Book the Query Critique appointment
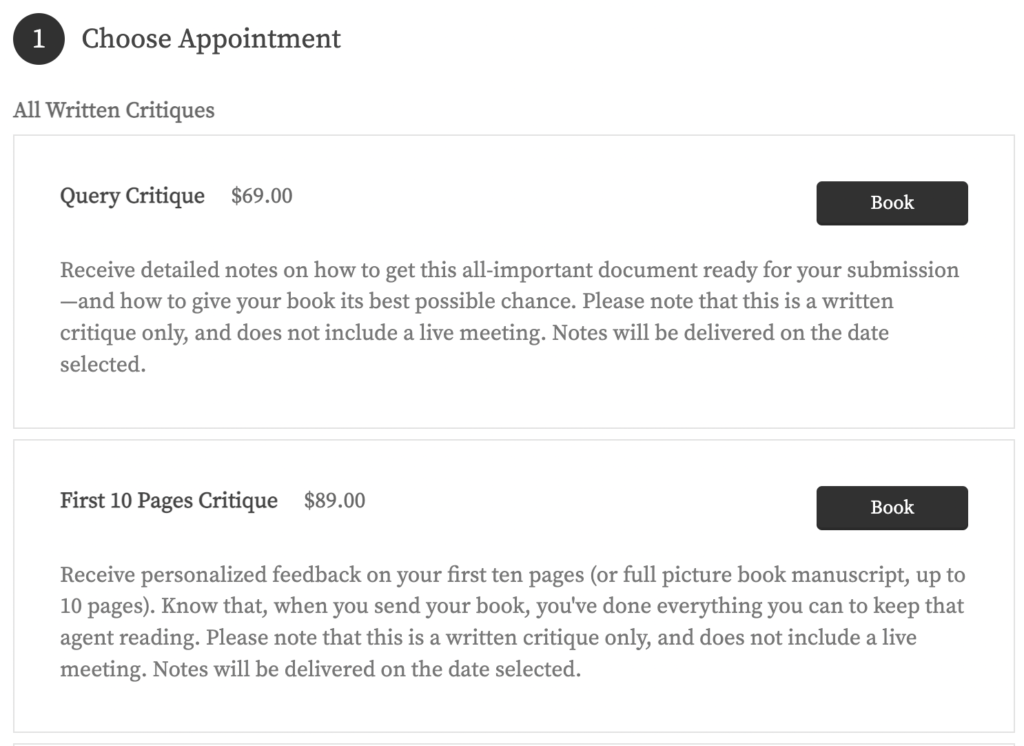This screenshot has width=1024, height=746. tap(891, 203)
